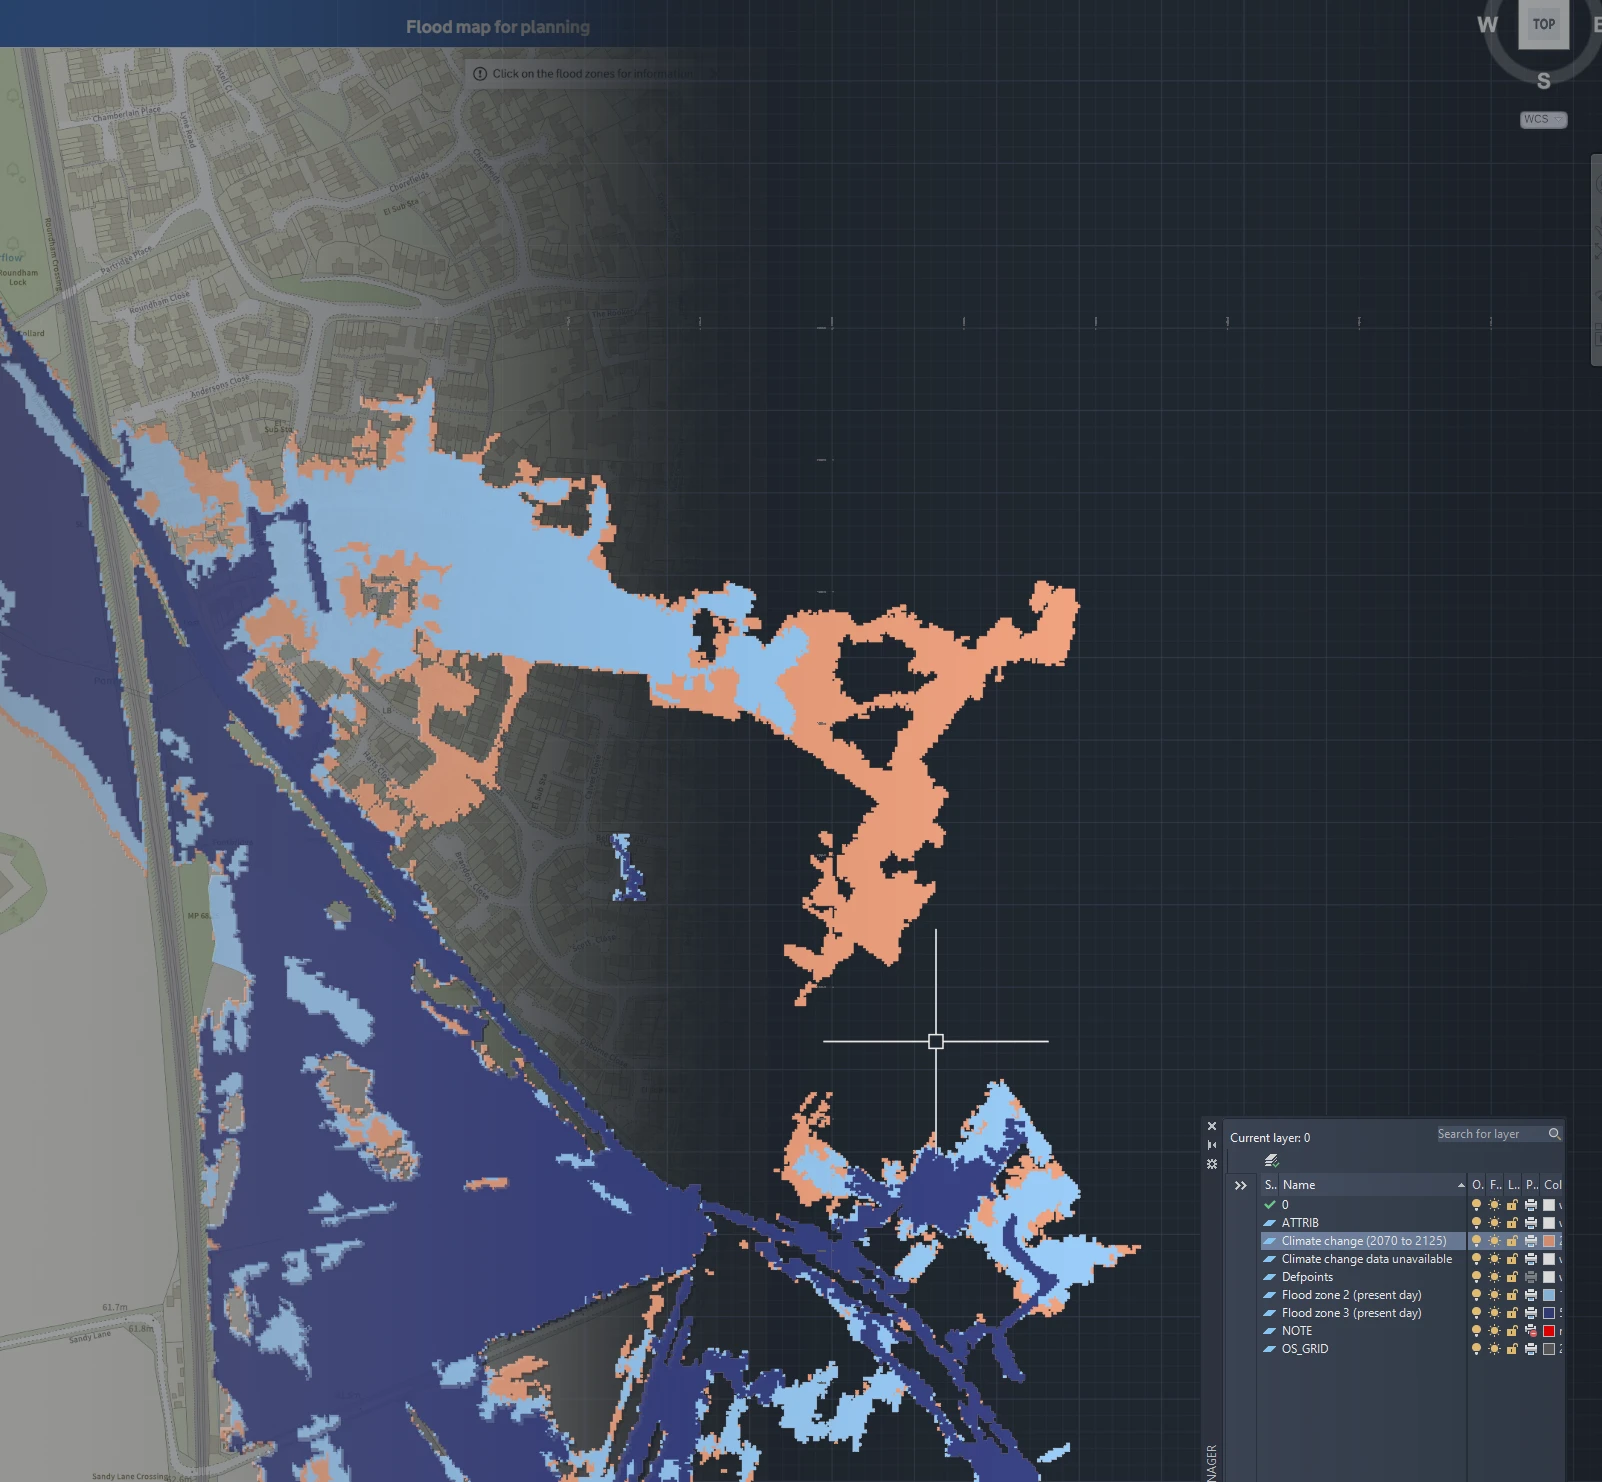Click the layer search magnifier icon

[1554, 1134]
